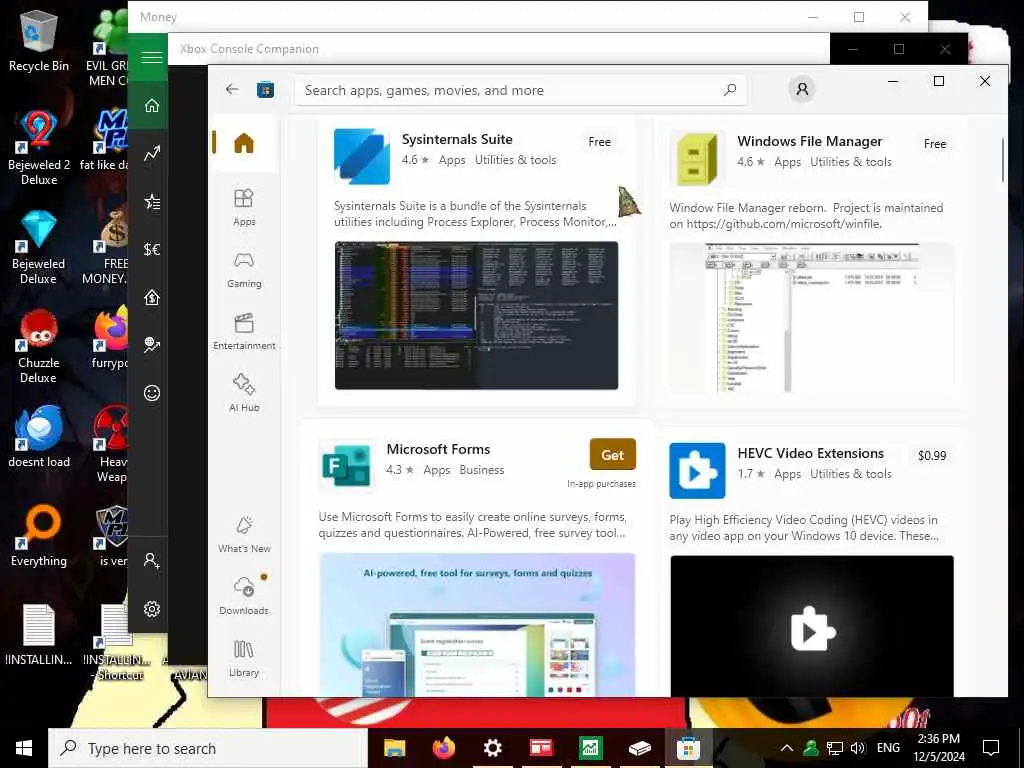
Task: Click the Xbox Console Companion title bar
Action: pos(498,49)
